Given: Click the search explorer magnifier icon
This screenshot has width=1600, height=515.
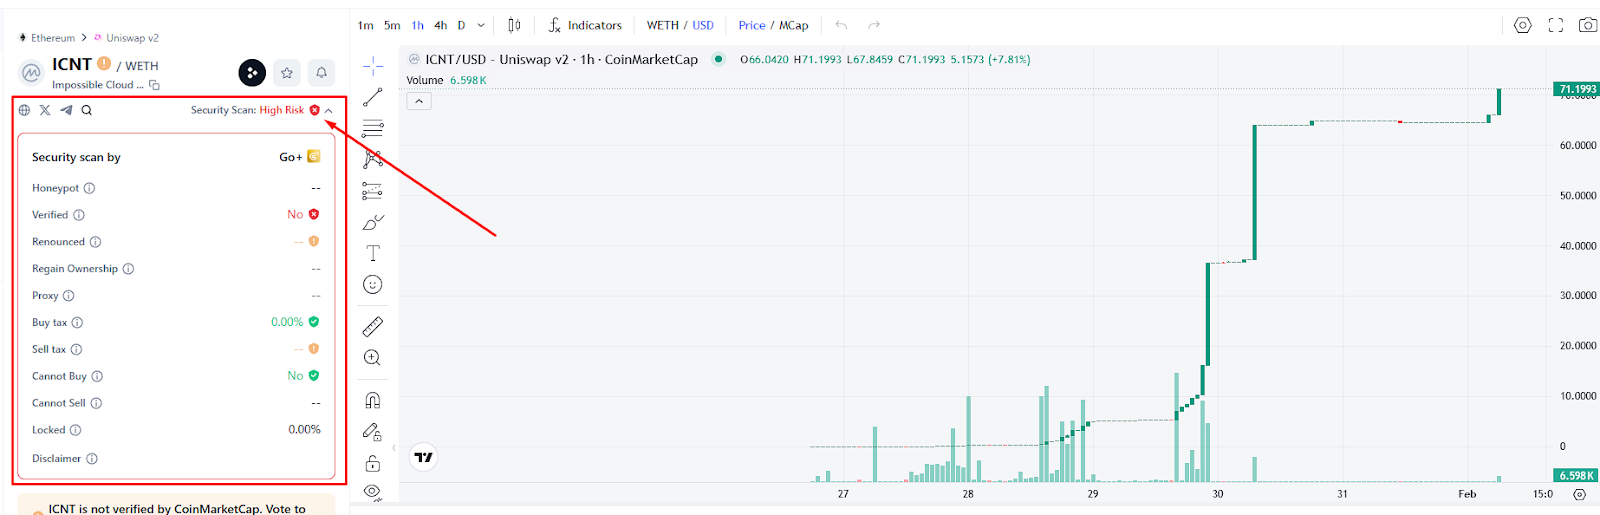Looking at the screenshot, I should 87,110.
